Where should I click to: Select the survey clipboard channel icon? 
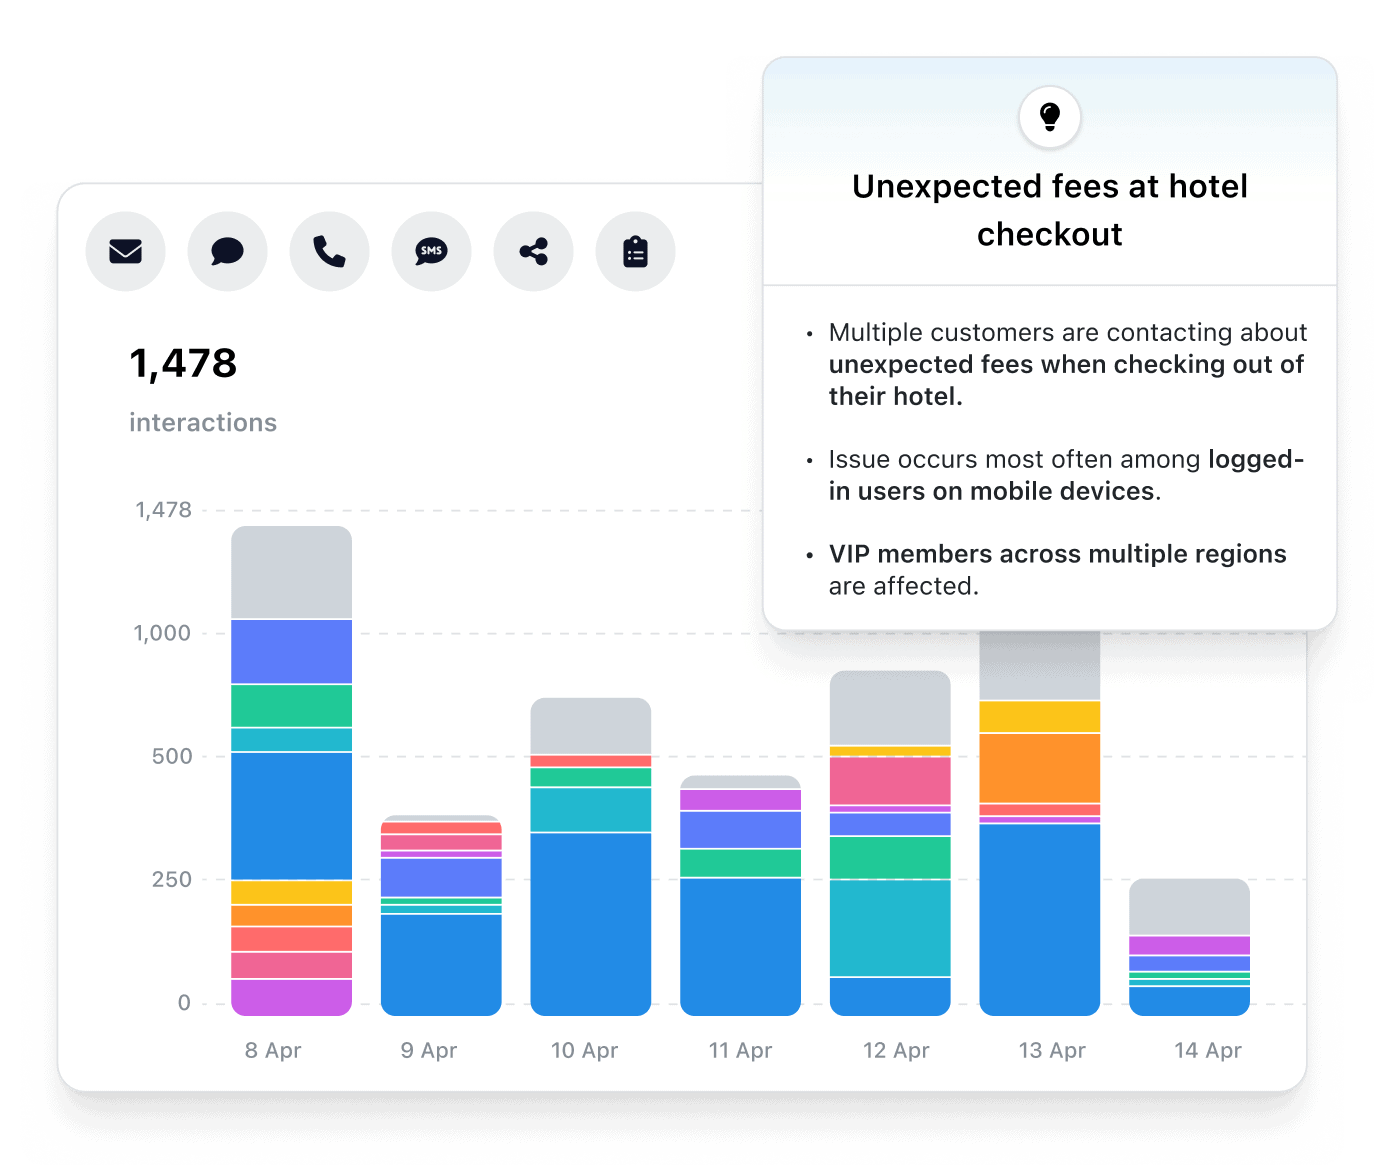coord(635,251)
